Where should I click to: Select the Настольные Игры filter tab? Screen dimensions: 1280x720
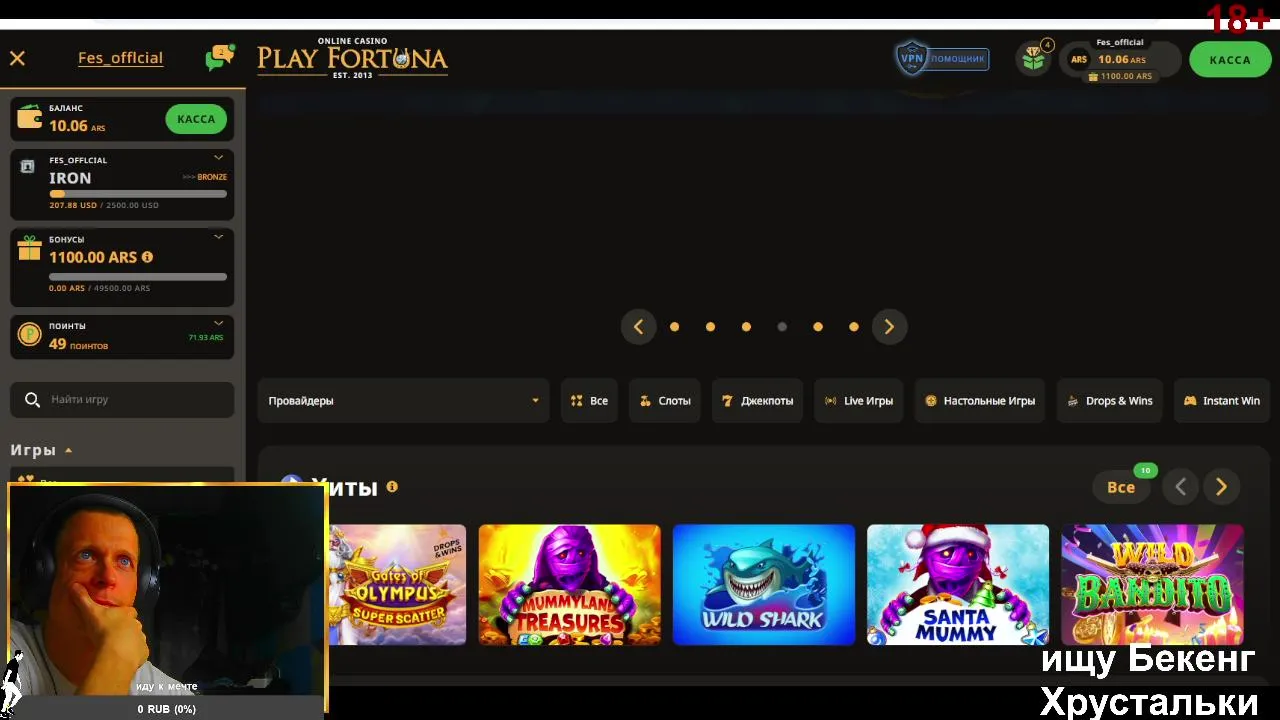coord(980,401)
